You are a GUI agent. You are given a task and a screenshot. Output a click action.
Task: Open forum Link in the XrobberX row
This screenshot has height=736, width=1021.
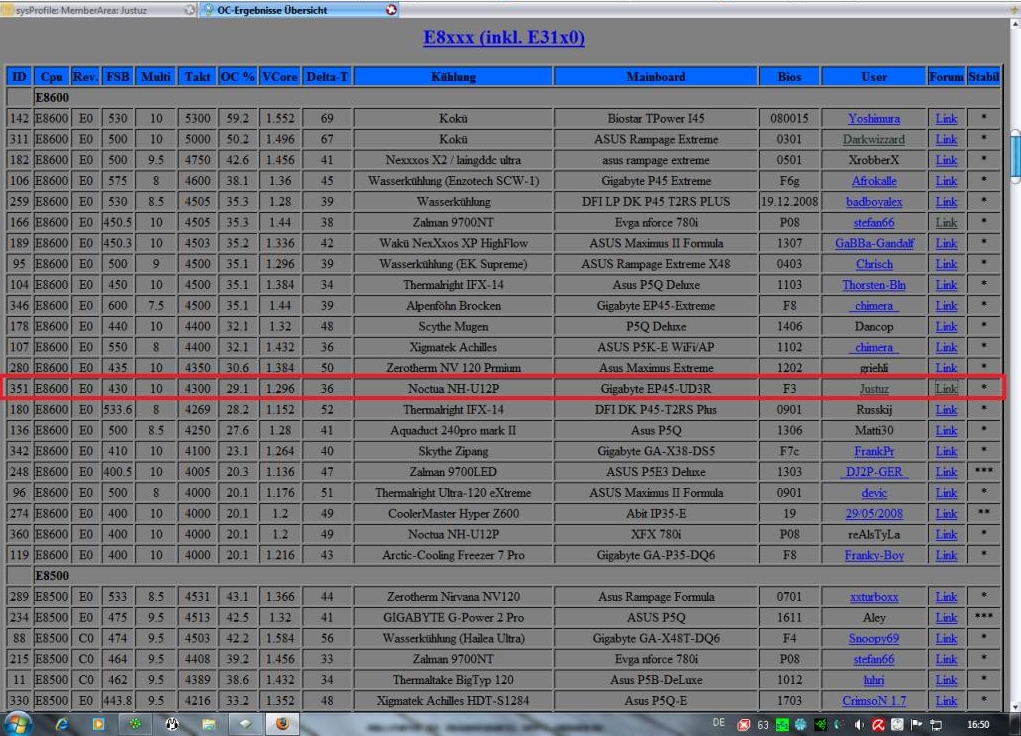pyautogui.click(x=946, y=160)
